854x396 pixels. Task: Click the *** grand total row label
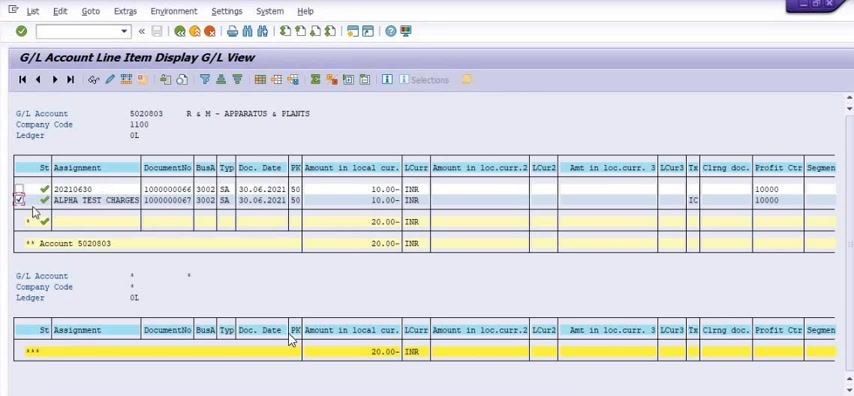coord(33,352)
